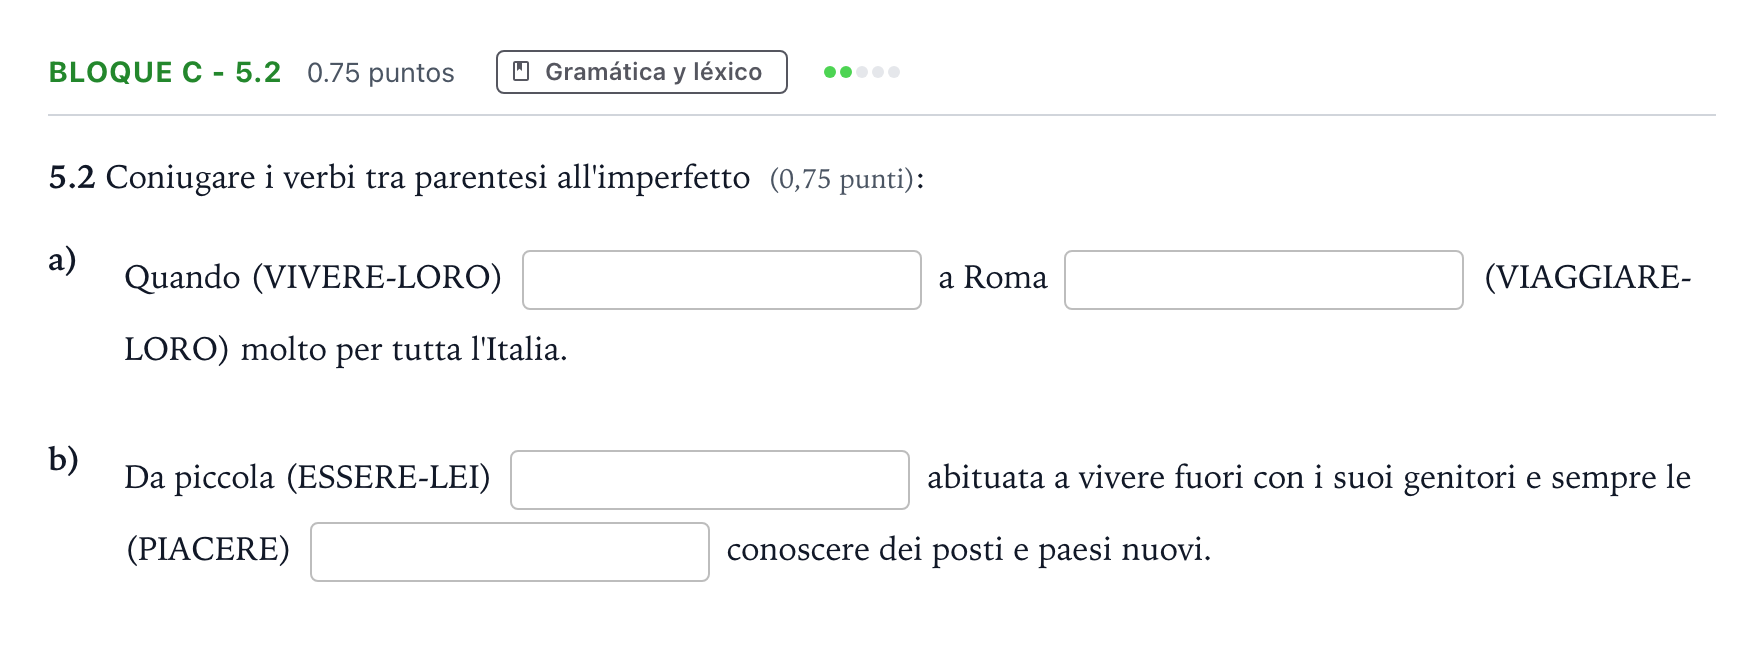Click the second green difficulty dot
Viewport: 1764px width, 654px height.
tap(846, 72)
